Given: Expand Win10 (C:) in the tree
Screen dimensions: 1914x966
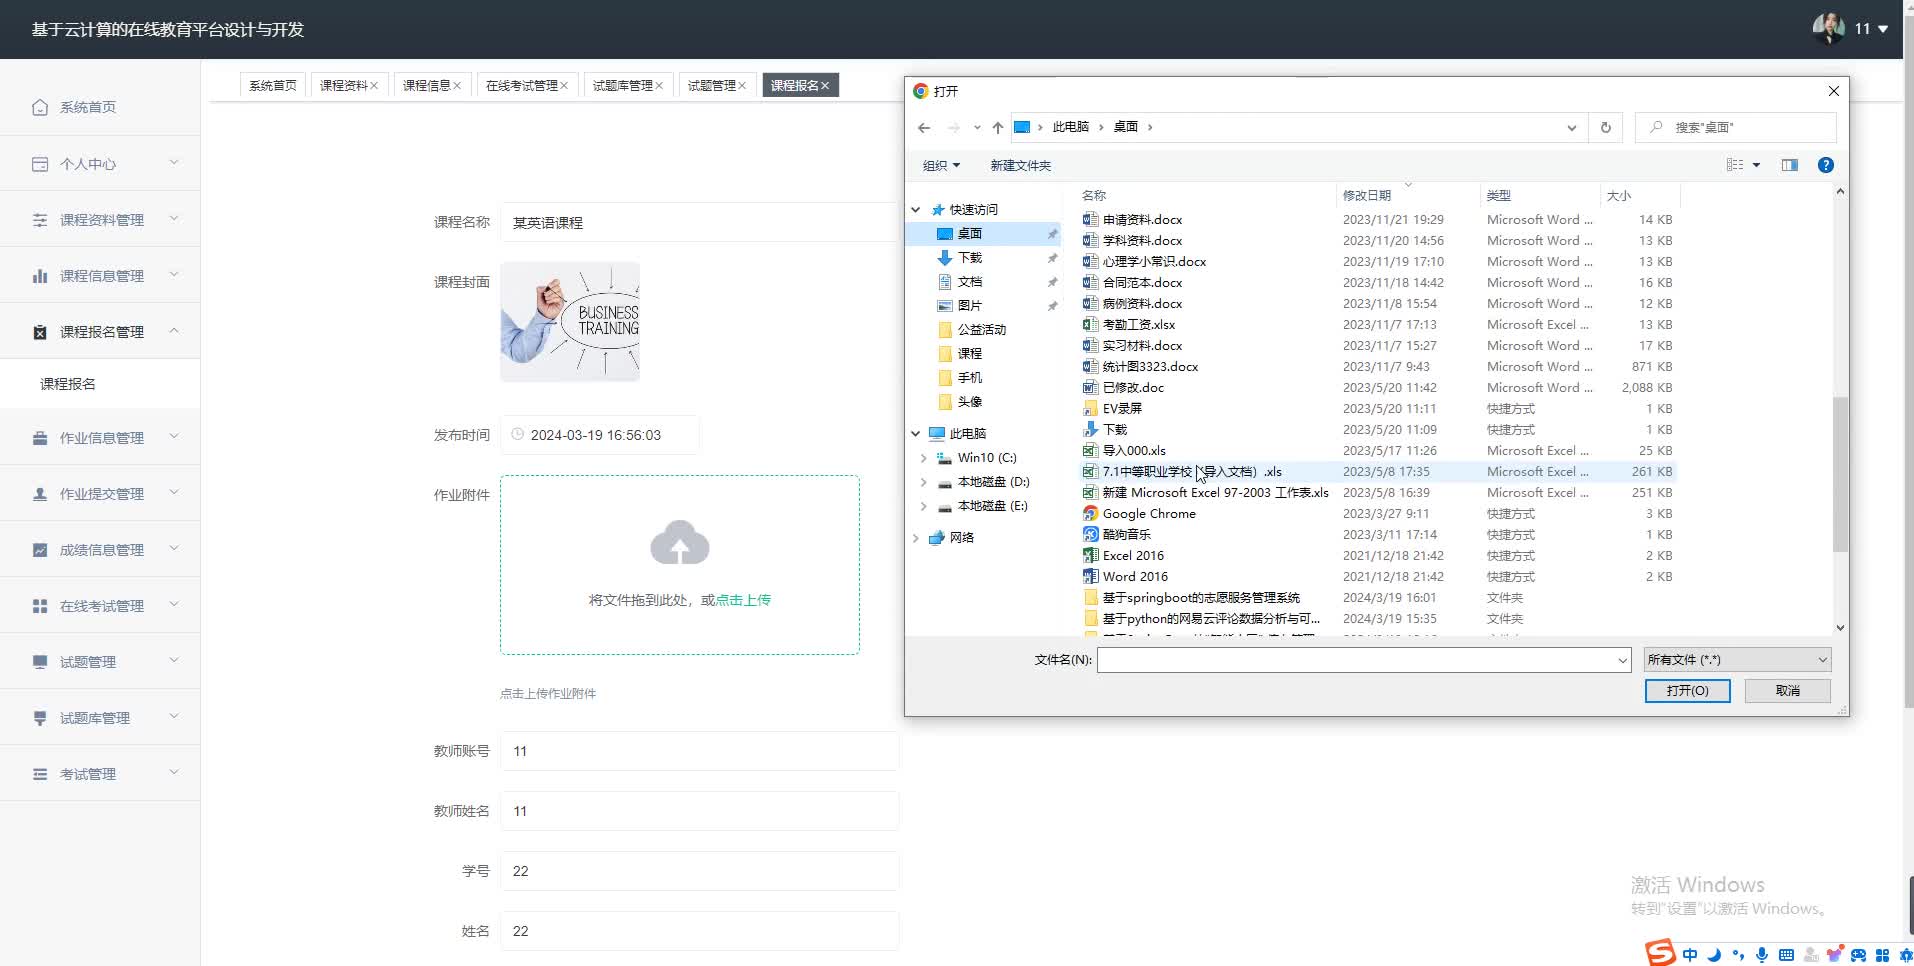Looking at the screenshot, I should (923, 458).
